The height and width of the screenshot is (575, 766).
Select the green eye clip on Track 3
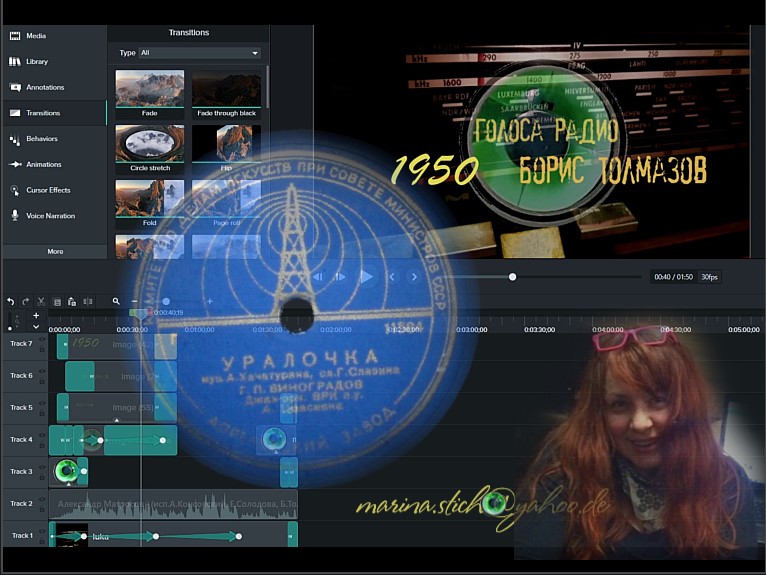click(68, 472)
